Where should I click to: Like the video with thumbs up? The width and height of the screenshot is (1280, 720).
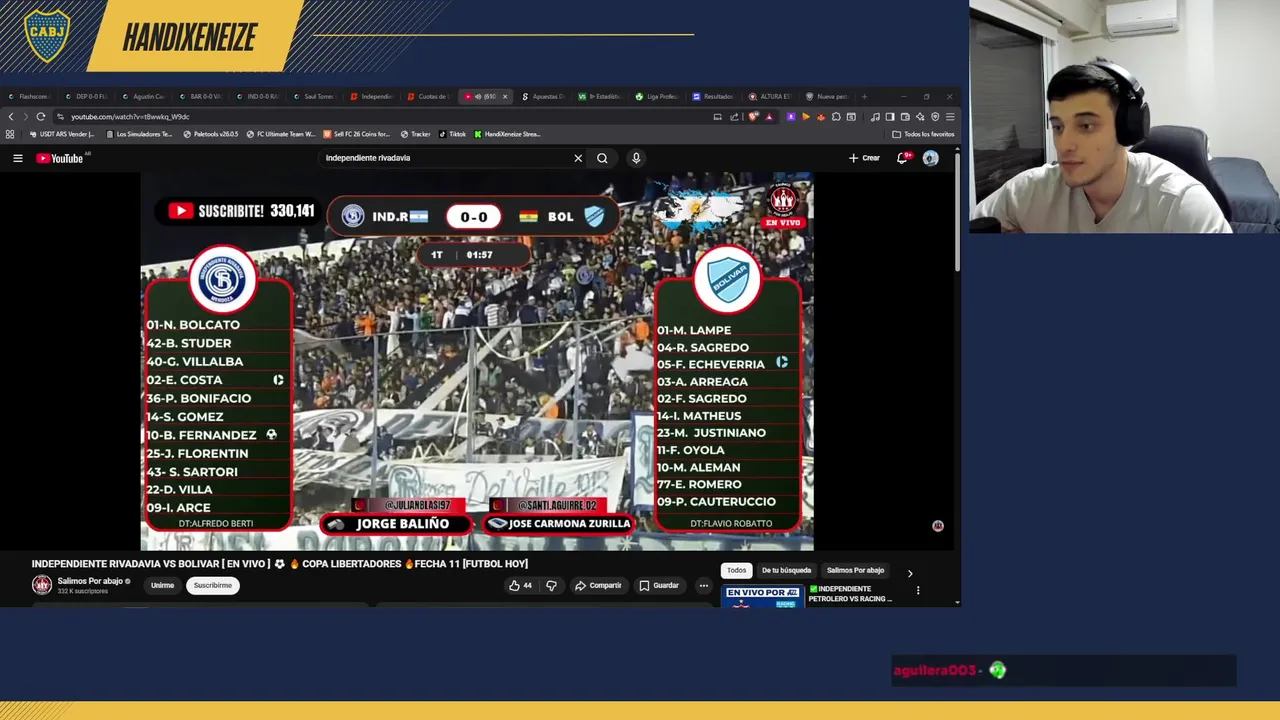point(520,586)
